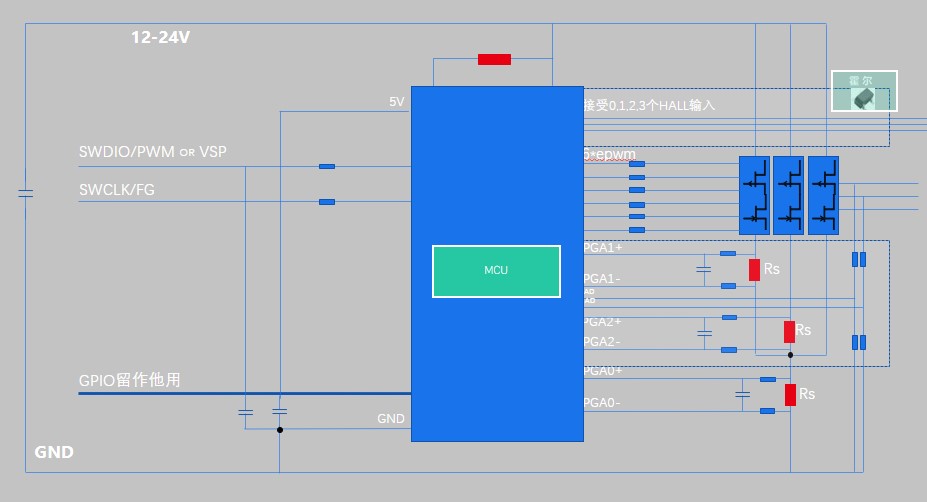Click the leftmost MOSFET half-bridge block
The height and width of the screenshot is (502, 927).
pyautogui.click(x=754, y=195)
